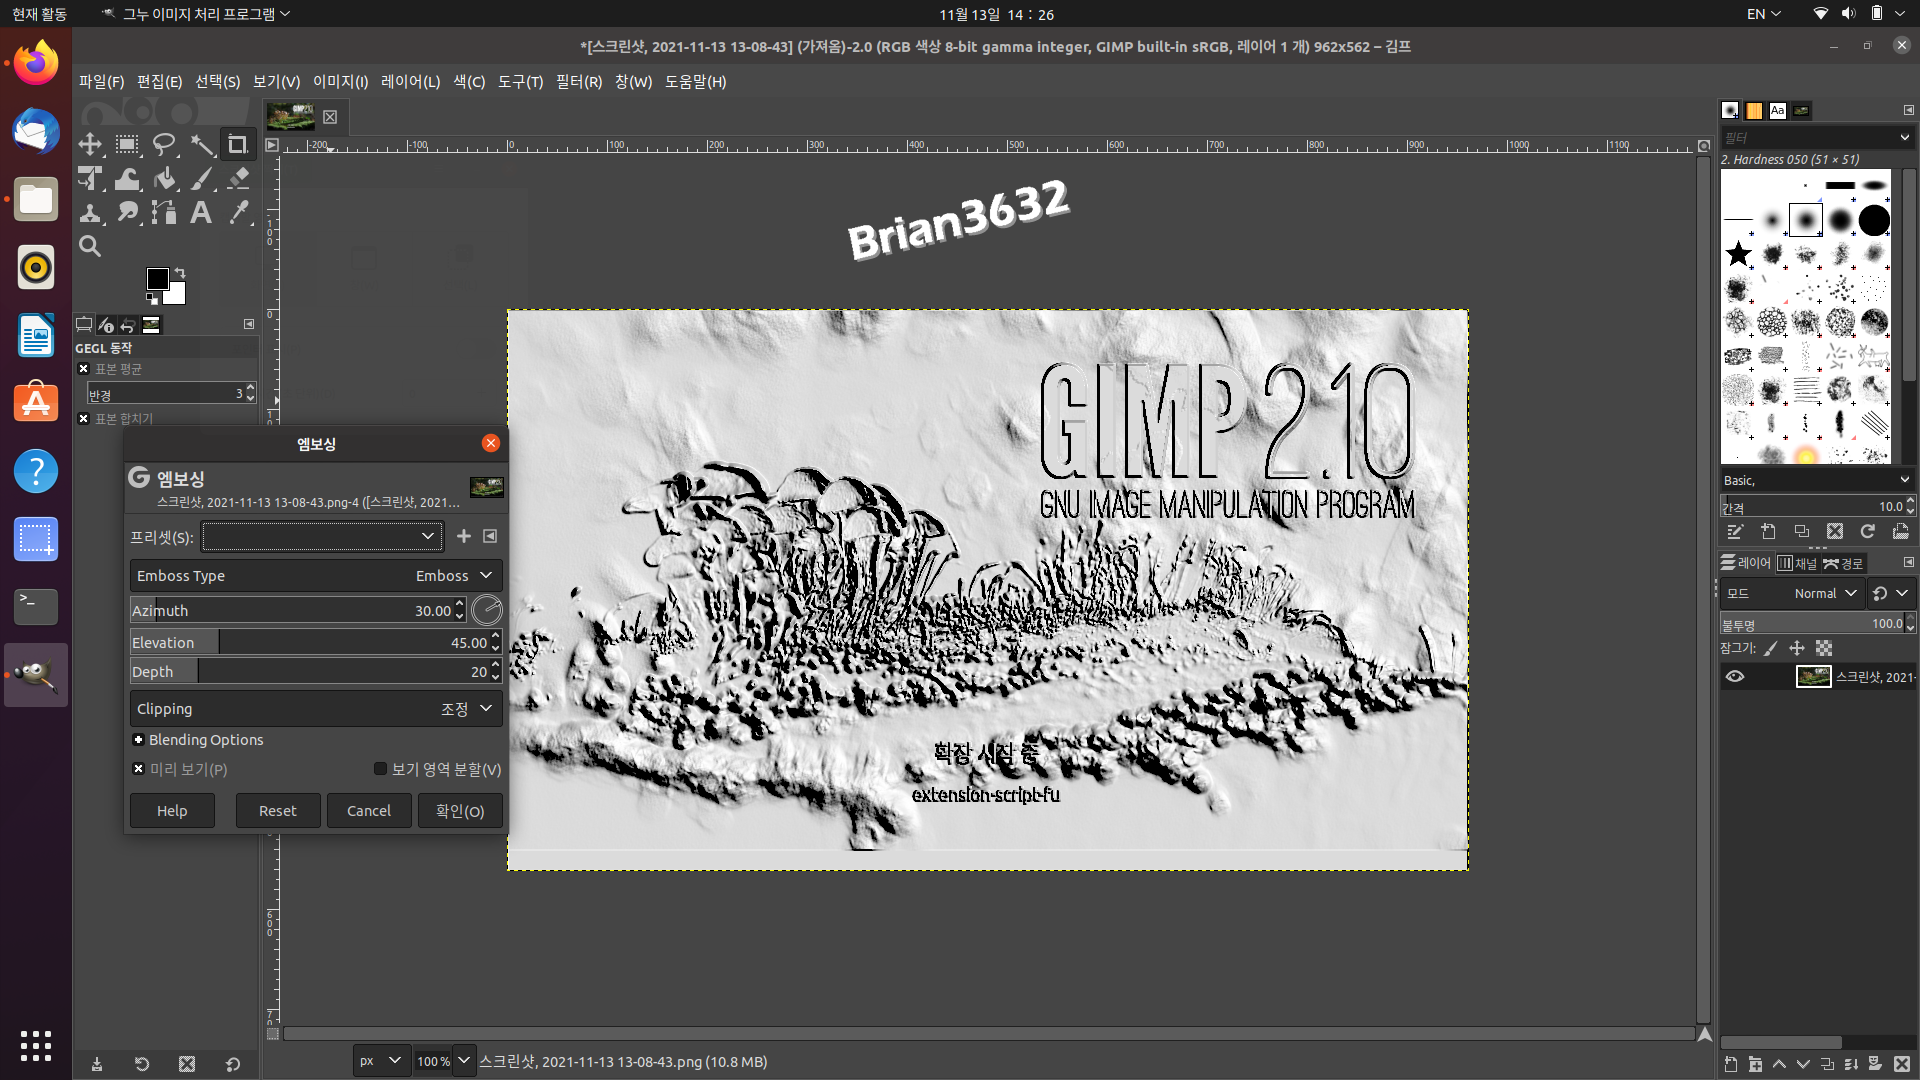Expand Blending Options section

pyautogui.click(x=139, y=740)
